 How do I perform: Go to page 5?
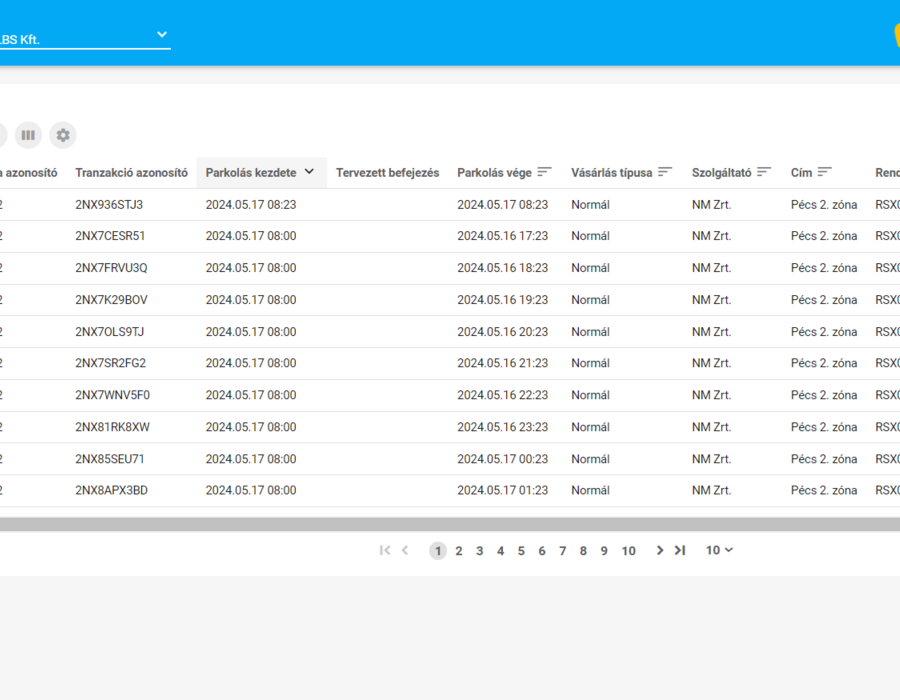coord(521,551)
